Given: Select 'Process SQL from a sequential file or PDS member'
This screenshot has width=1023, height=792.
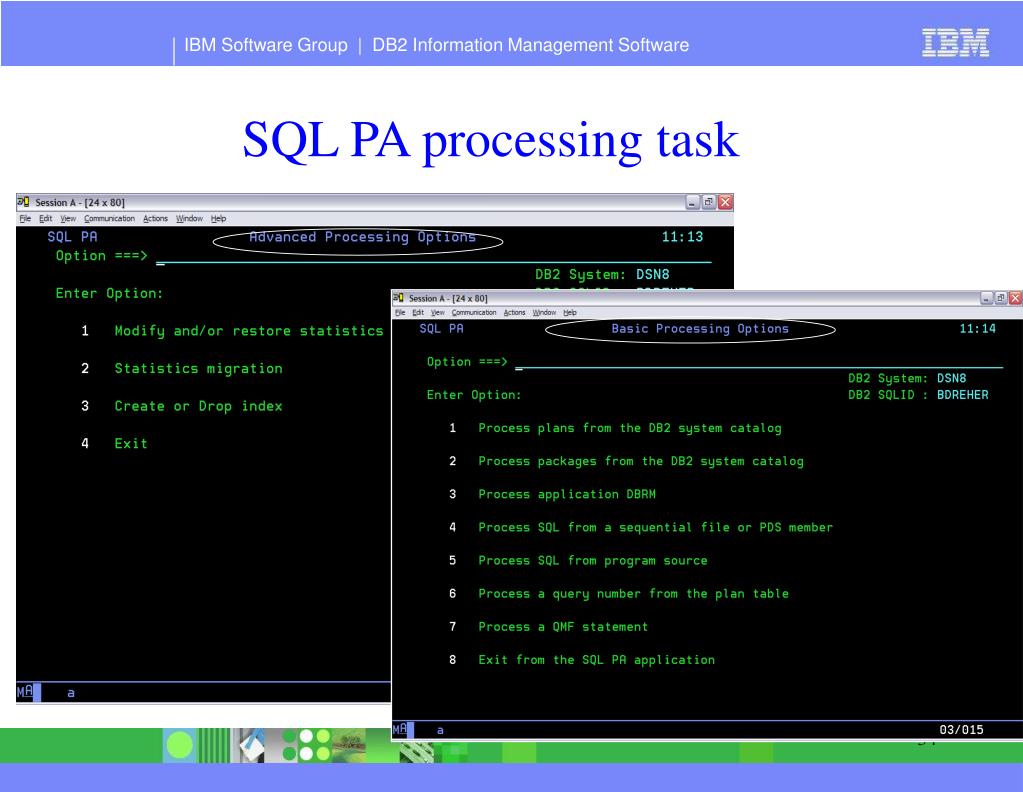Looking at the screenshot, I should pyautogui.click(x=655, y=527).
